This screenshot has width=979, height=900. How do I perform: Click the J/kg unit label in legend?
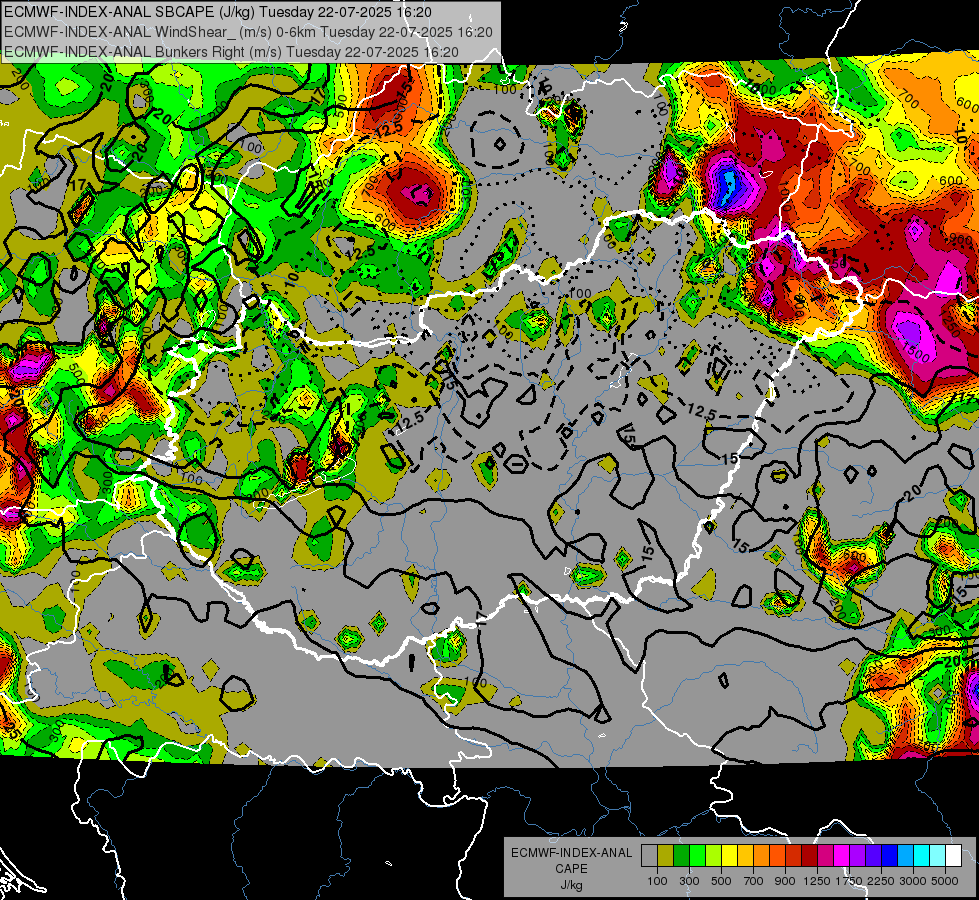tap(571, 885)
